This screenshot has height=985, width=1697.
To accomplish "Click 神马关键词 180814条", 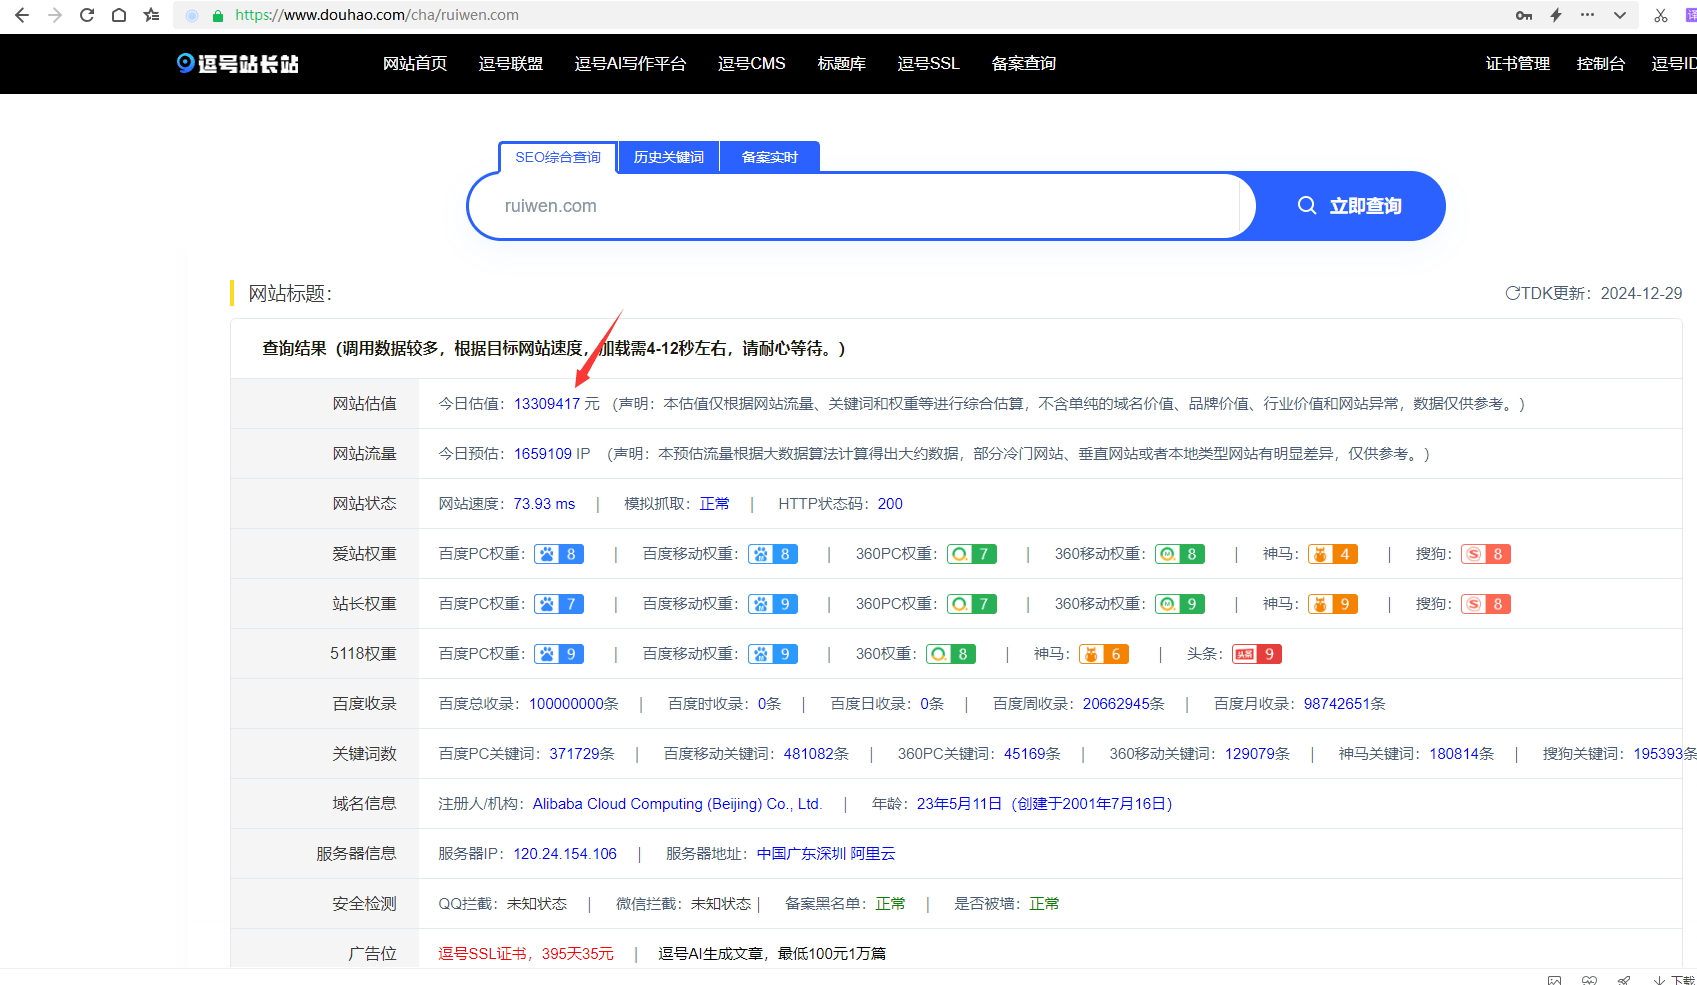I will [1462, 753].
